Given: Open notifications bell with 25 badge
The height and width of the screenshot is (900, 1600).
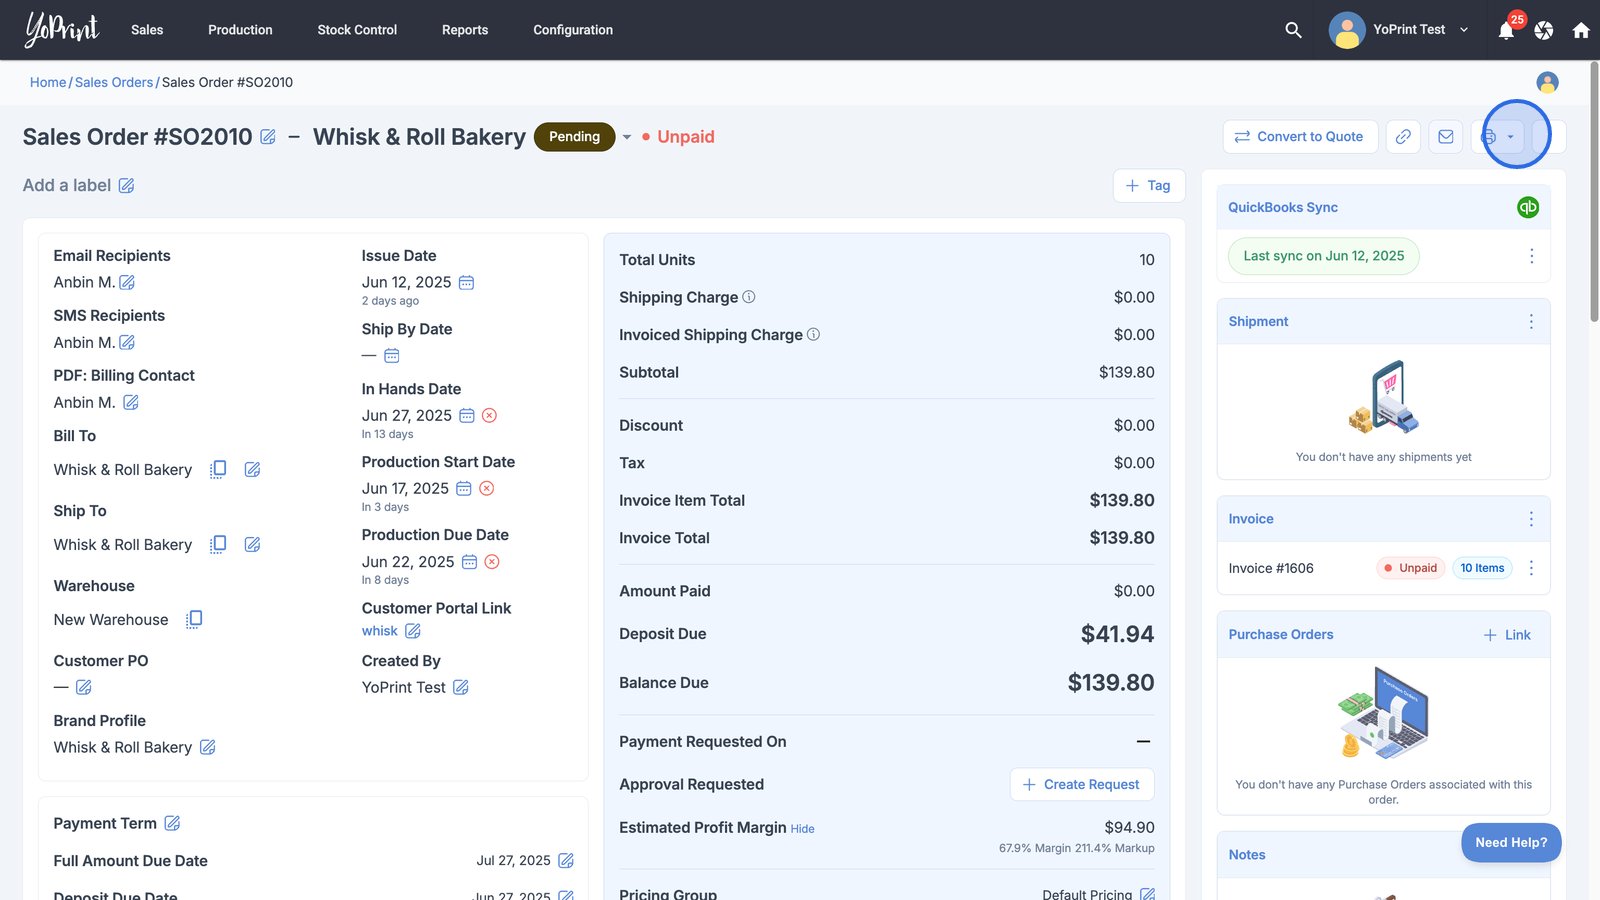Looking at the screenshot, I should (x=1506, y=30).
